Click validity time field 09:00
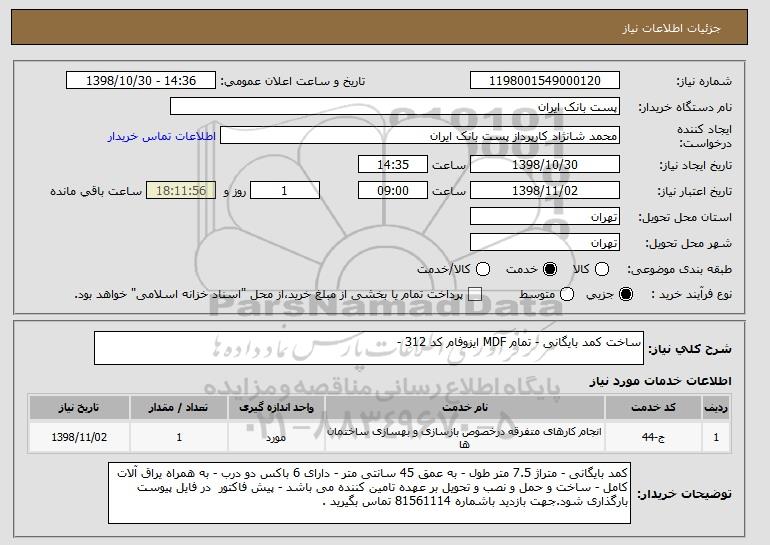The image size is (770, 545). click(x=393, y=191)
